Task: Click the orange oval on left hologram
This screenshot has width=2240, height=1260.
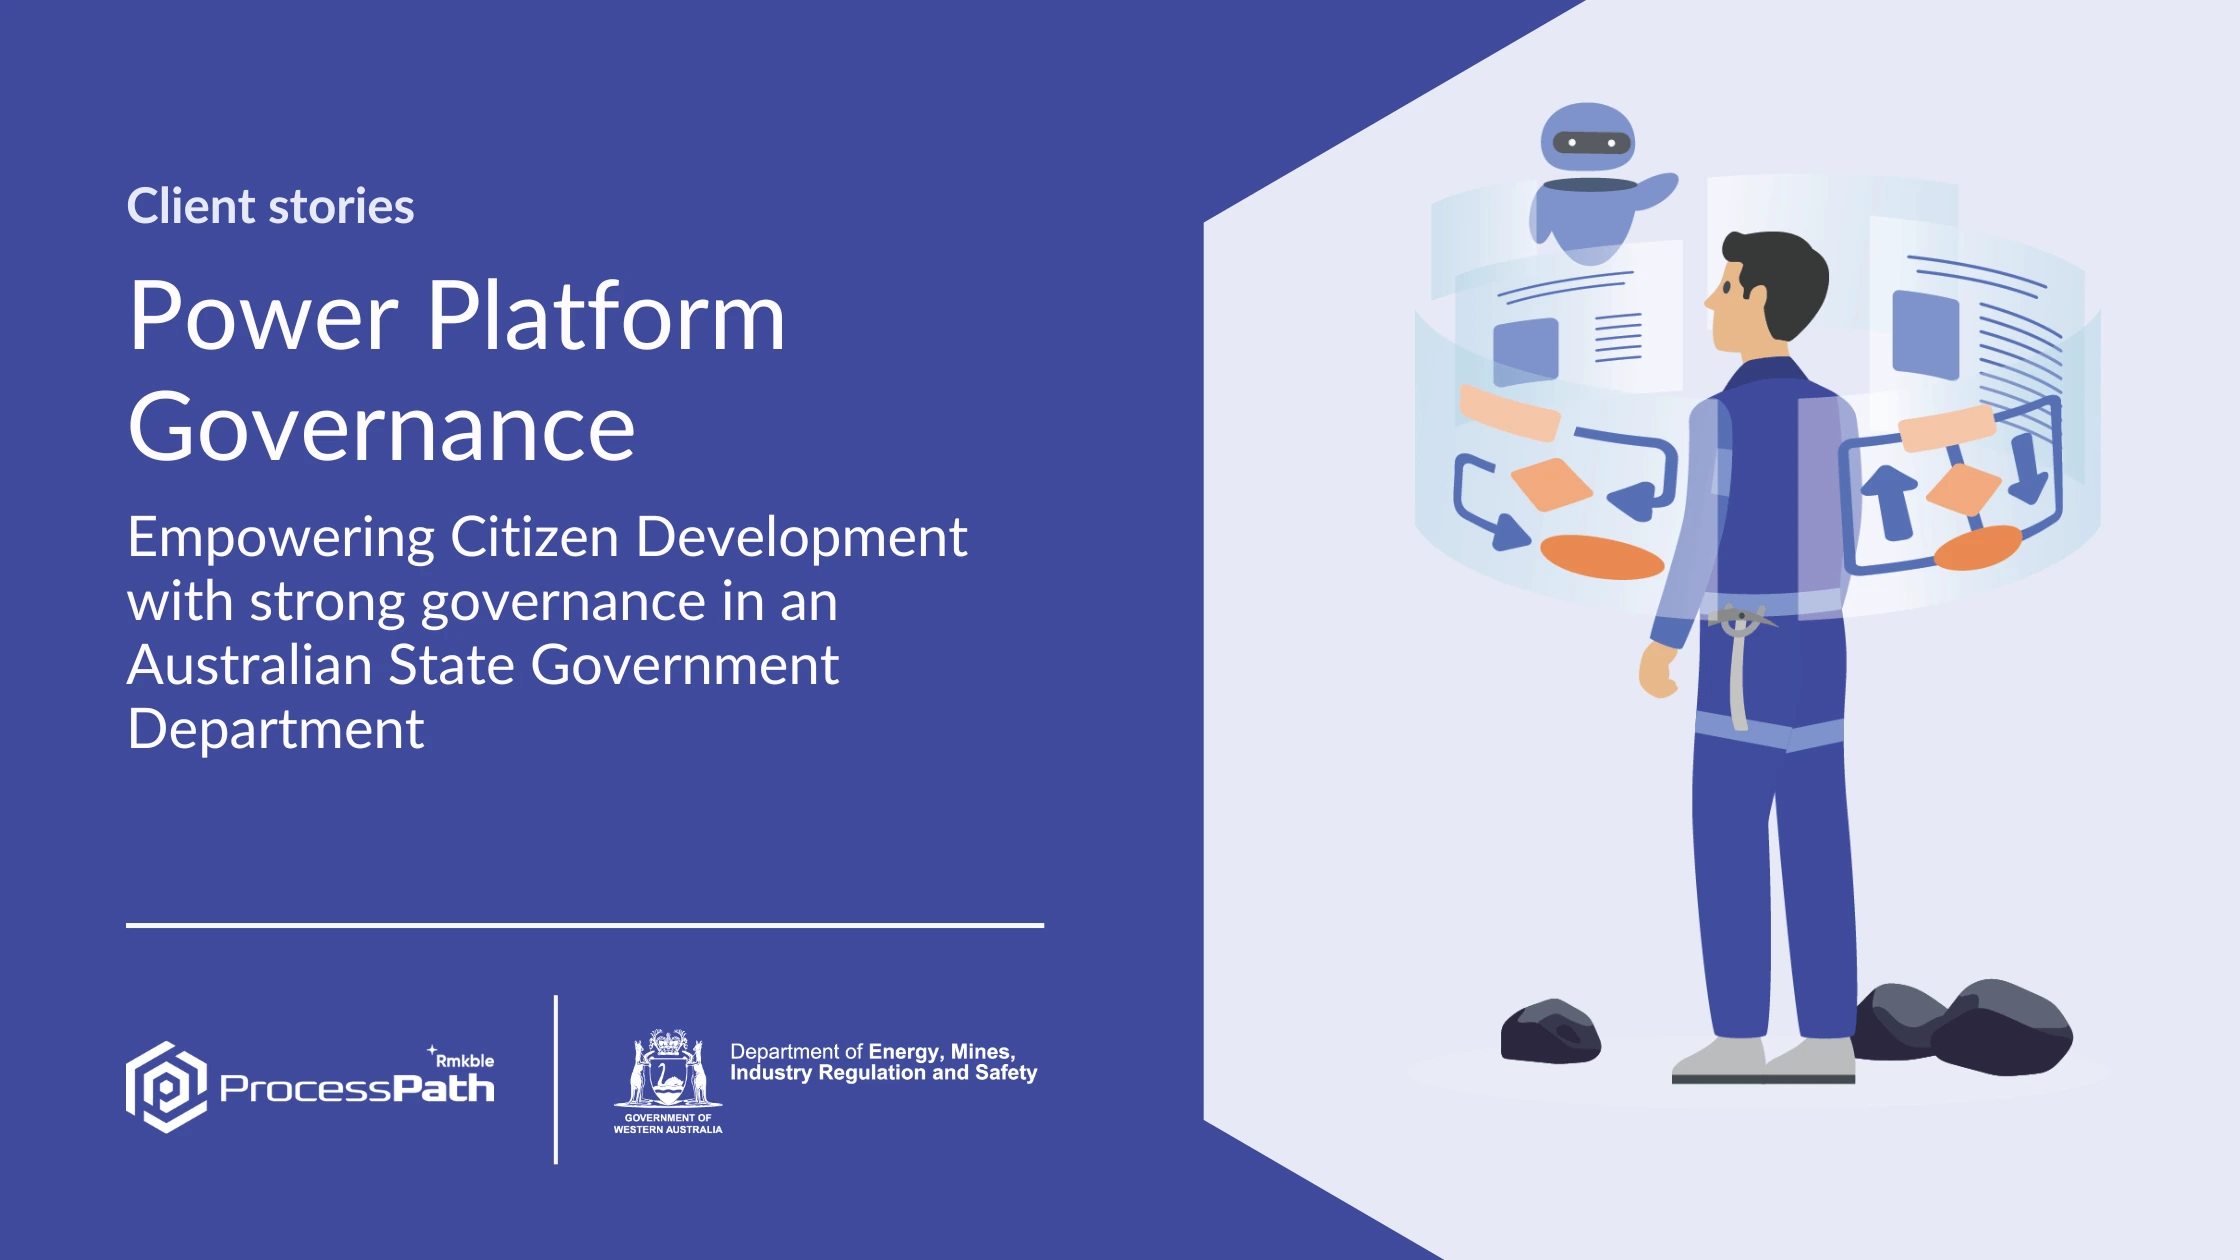Action: (1601, 557)
